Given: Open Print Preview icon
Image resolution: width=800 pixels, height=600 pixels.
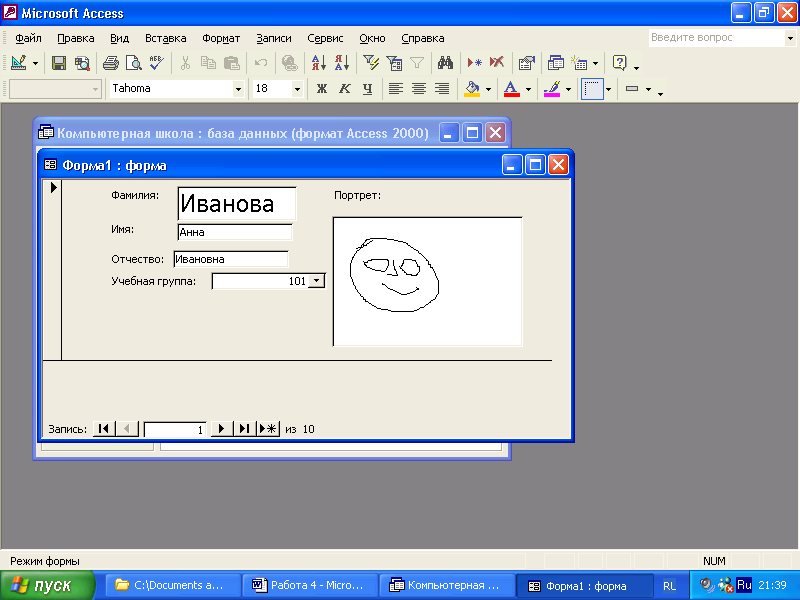Looking at the screenshot, I should (133, 63).
